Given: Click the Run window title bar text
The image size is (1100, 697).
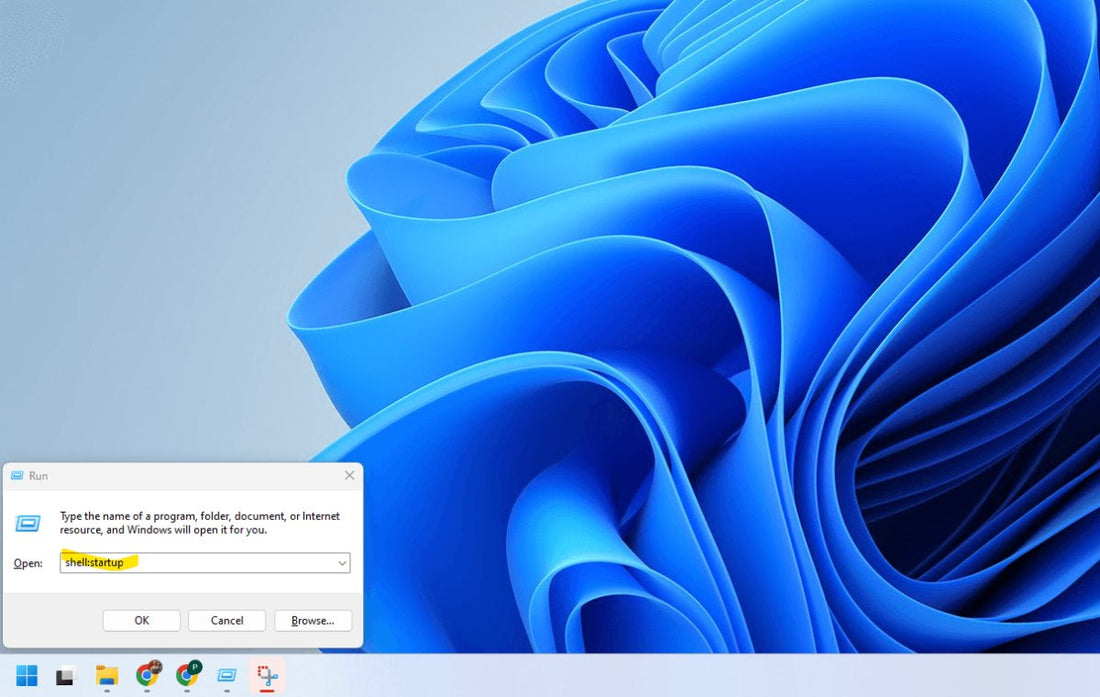Looking at the screenshot, I should click(x=40, y=475).
